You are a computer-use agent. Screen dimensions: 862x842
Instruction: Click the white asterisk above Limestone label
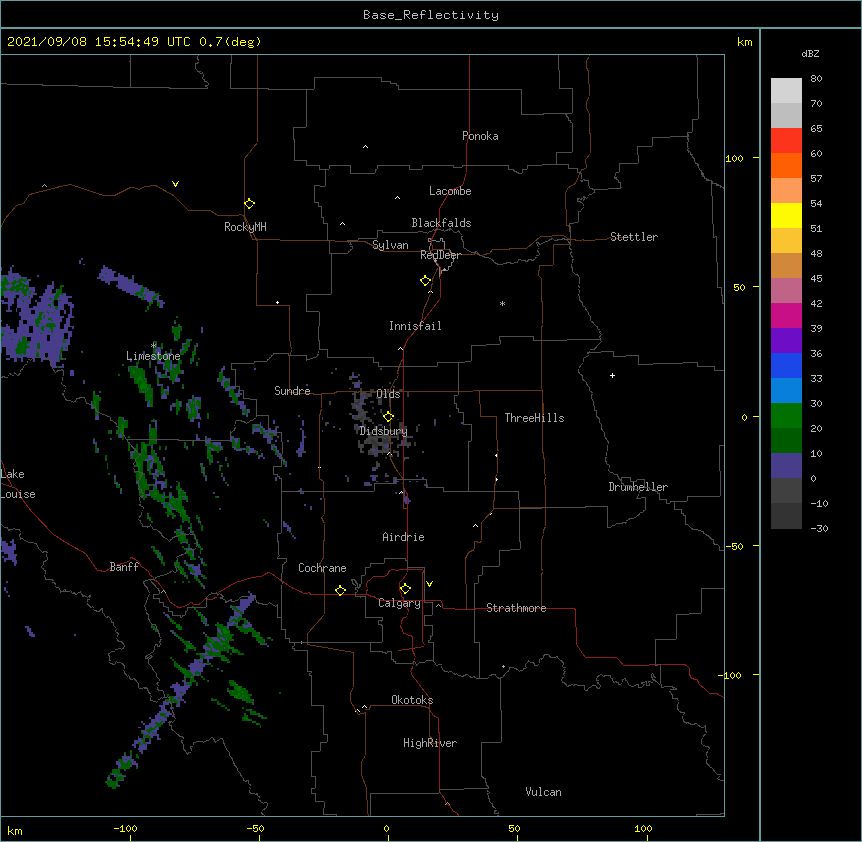[x=154, y=345]
